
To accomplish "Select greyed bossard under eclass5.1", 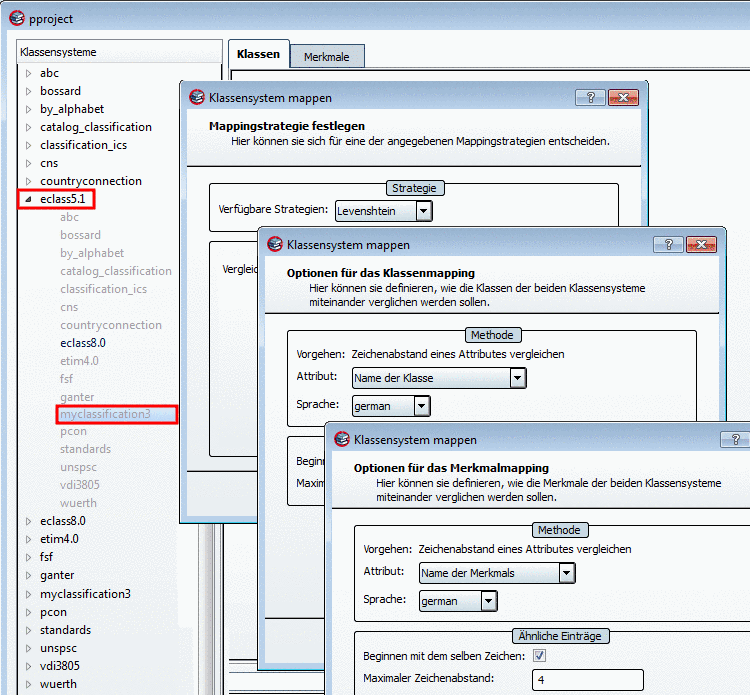I will 80,235.
